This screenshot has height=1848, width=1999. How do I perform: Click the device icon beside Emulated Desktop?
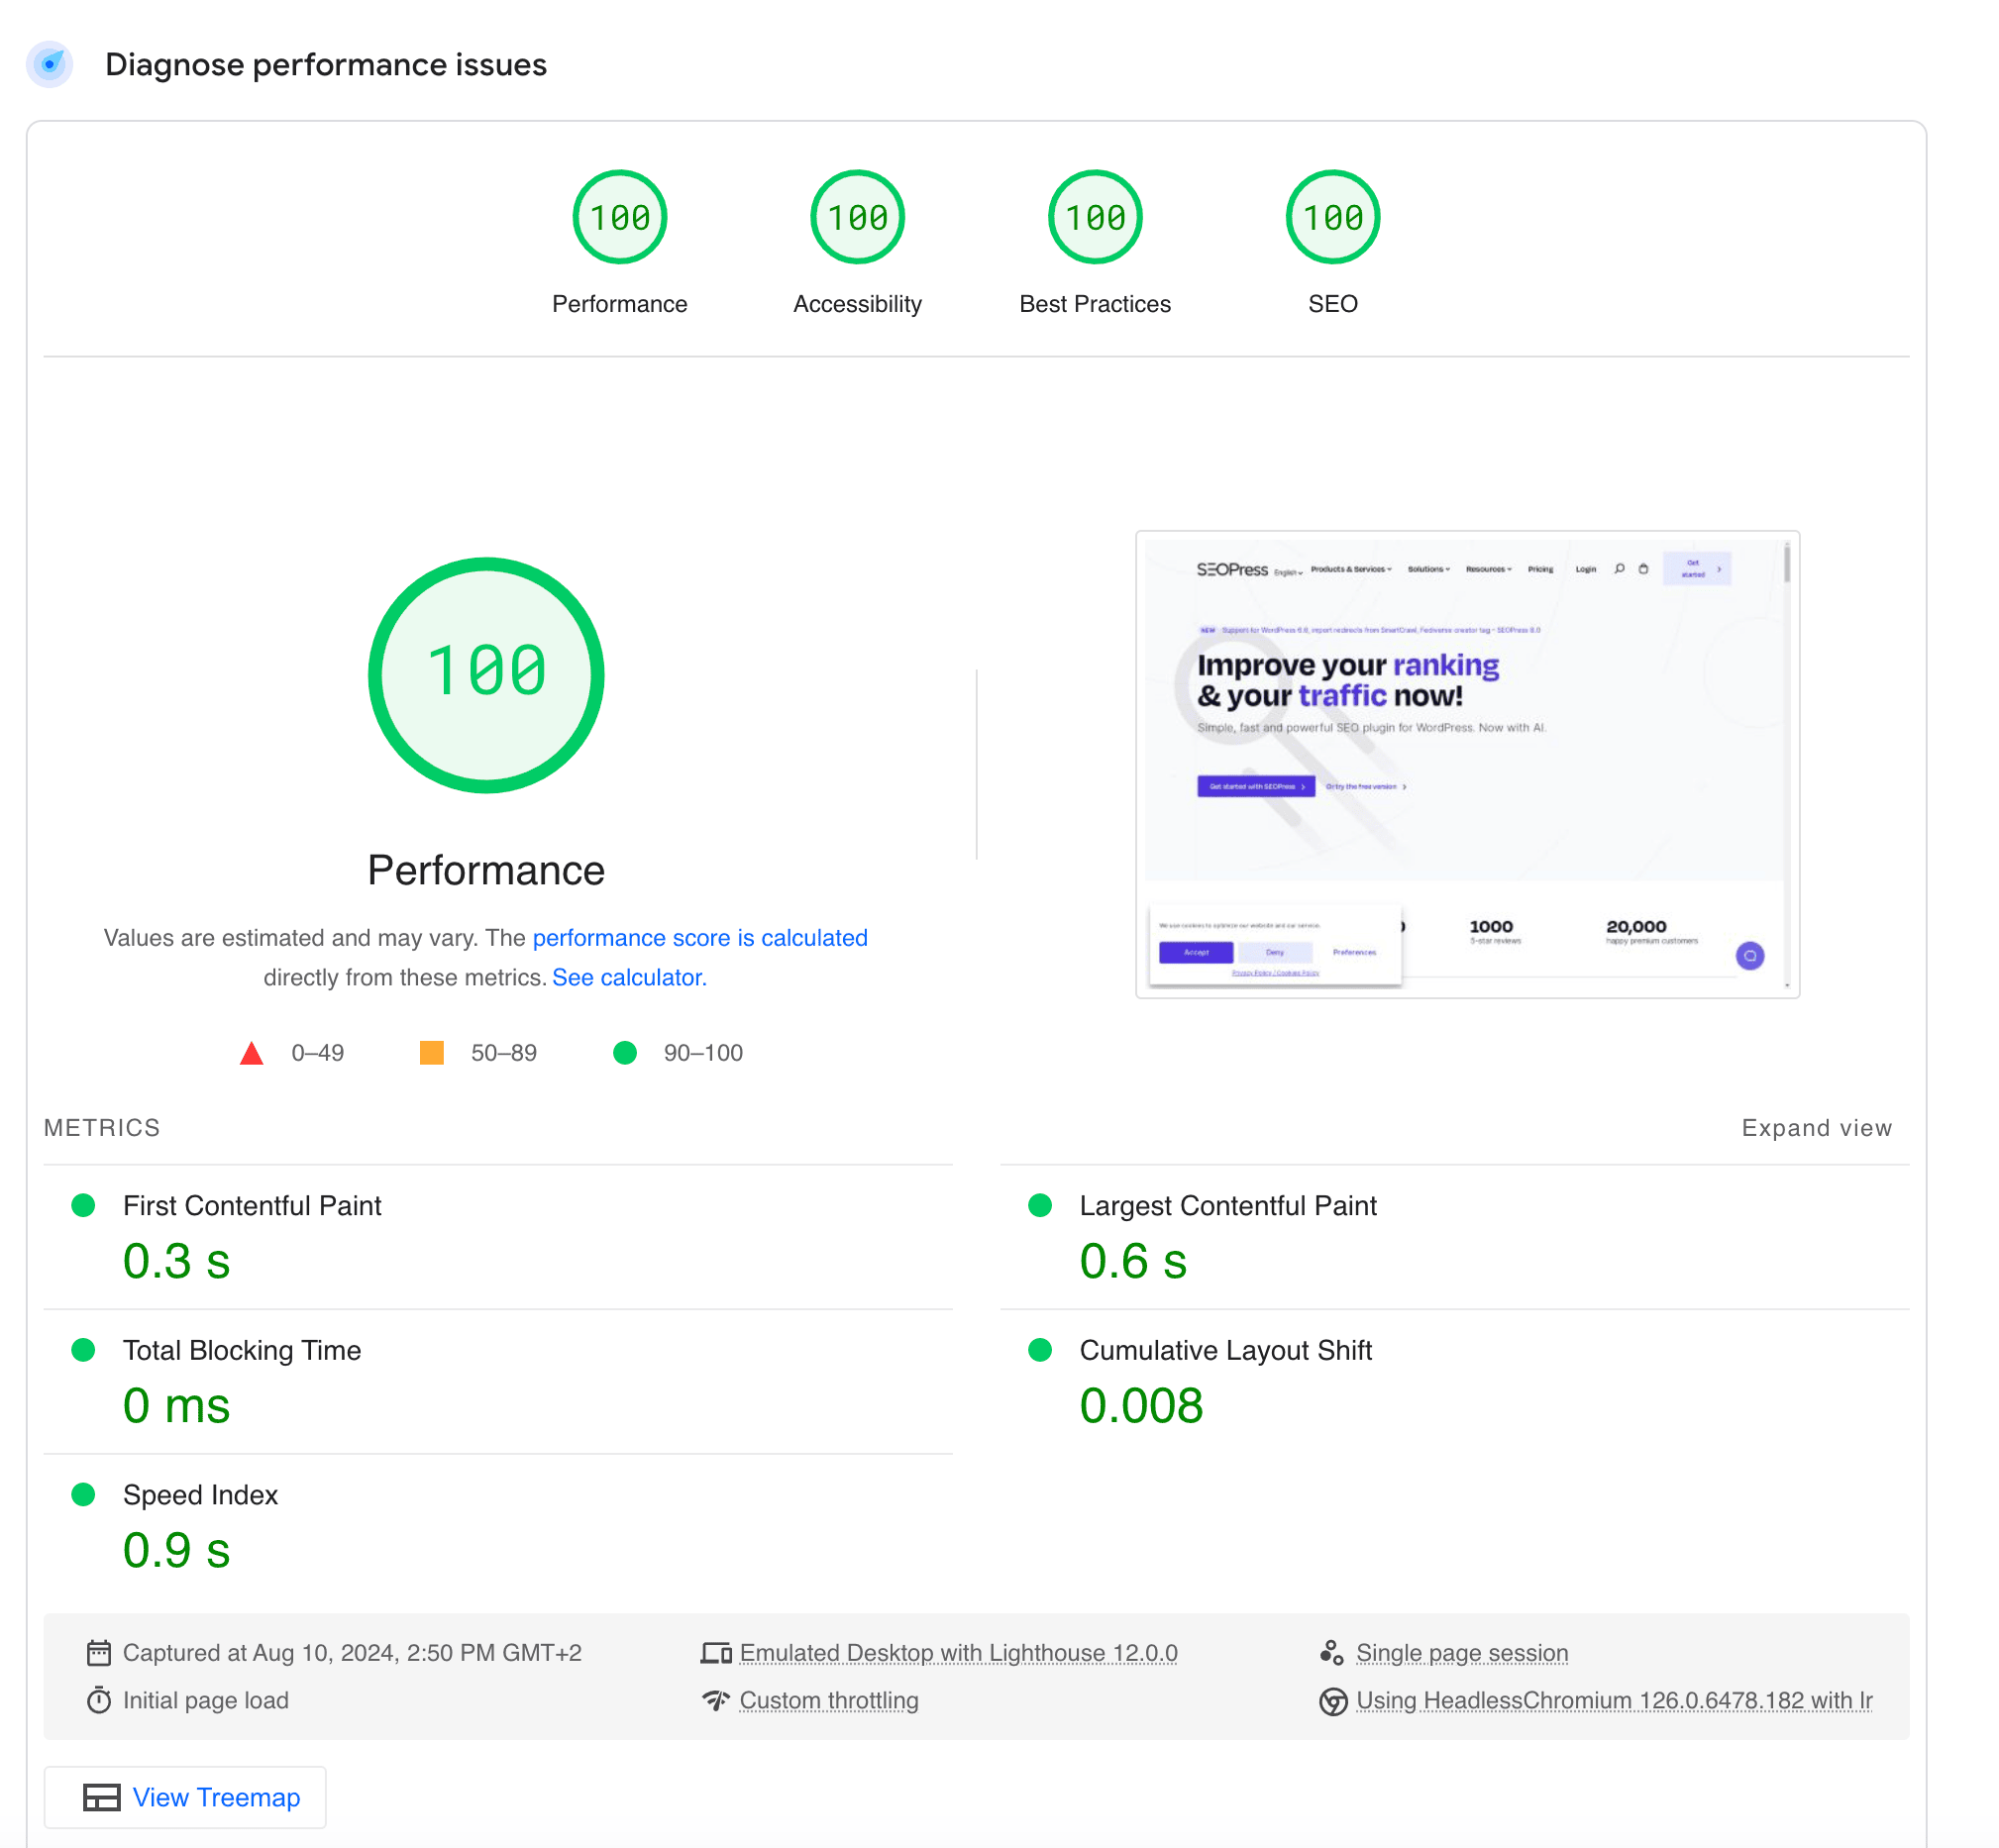pos(716,1653)
